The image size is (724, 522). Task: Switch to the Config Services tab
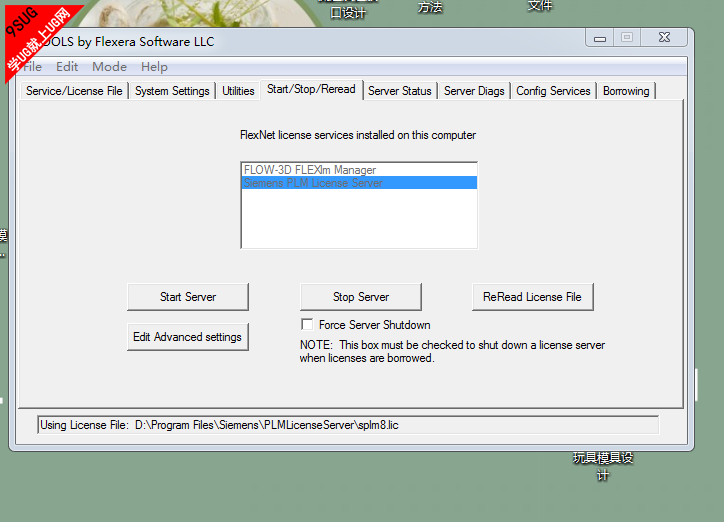[553, 91]
